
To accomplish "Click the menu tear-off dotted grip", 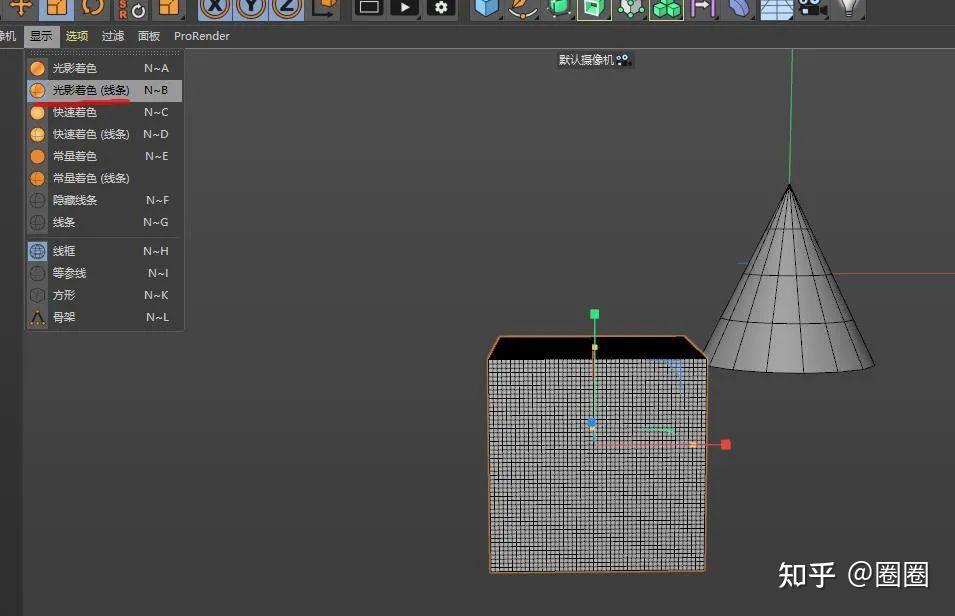I will coord(104,53).
